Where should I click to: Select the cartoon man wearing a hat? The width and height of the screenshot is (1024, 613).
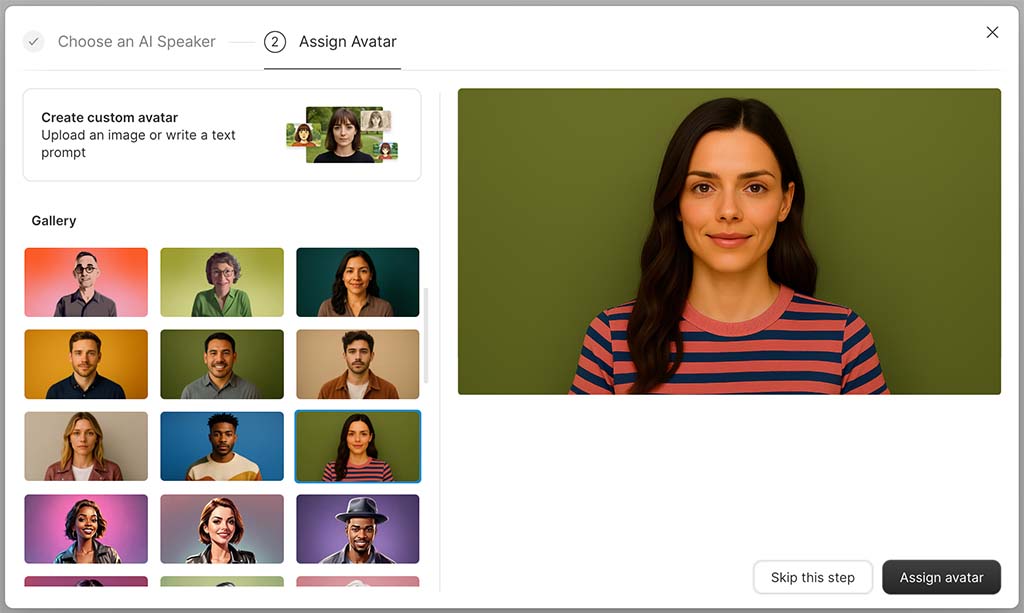pyautogui.click(x=357, y=528)
